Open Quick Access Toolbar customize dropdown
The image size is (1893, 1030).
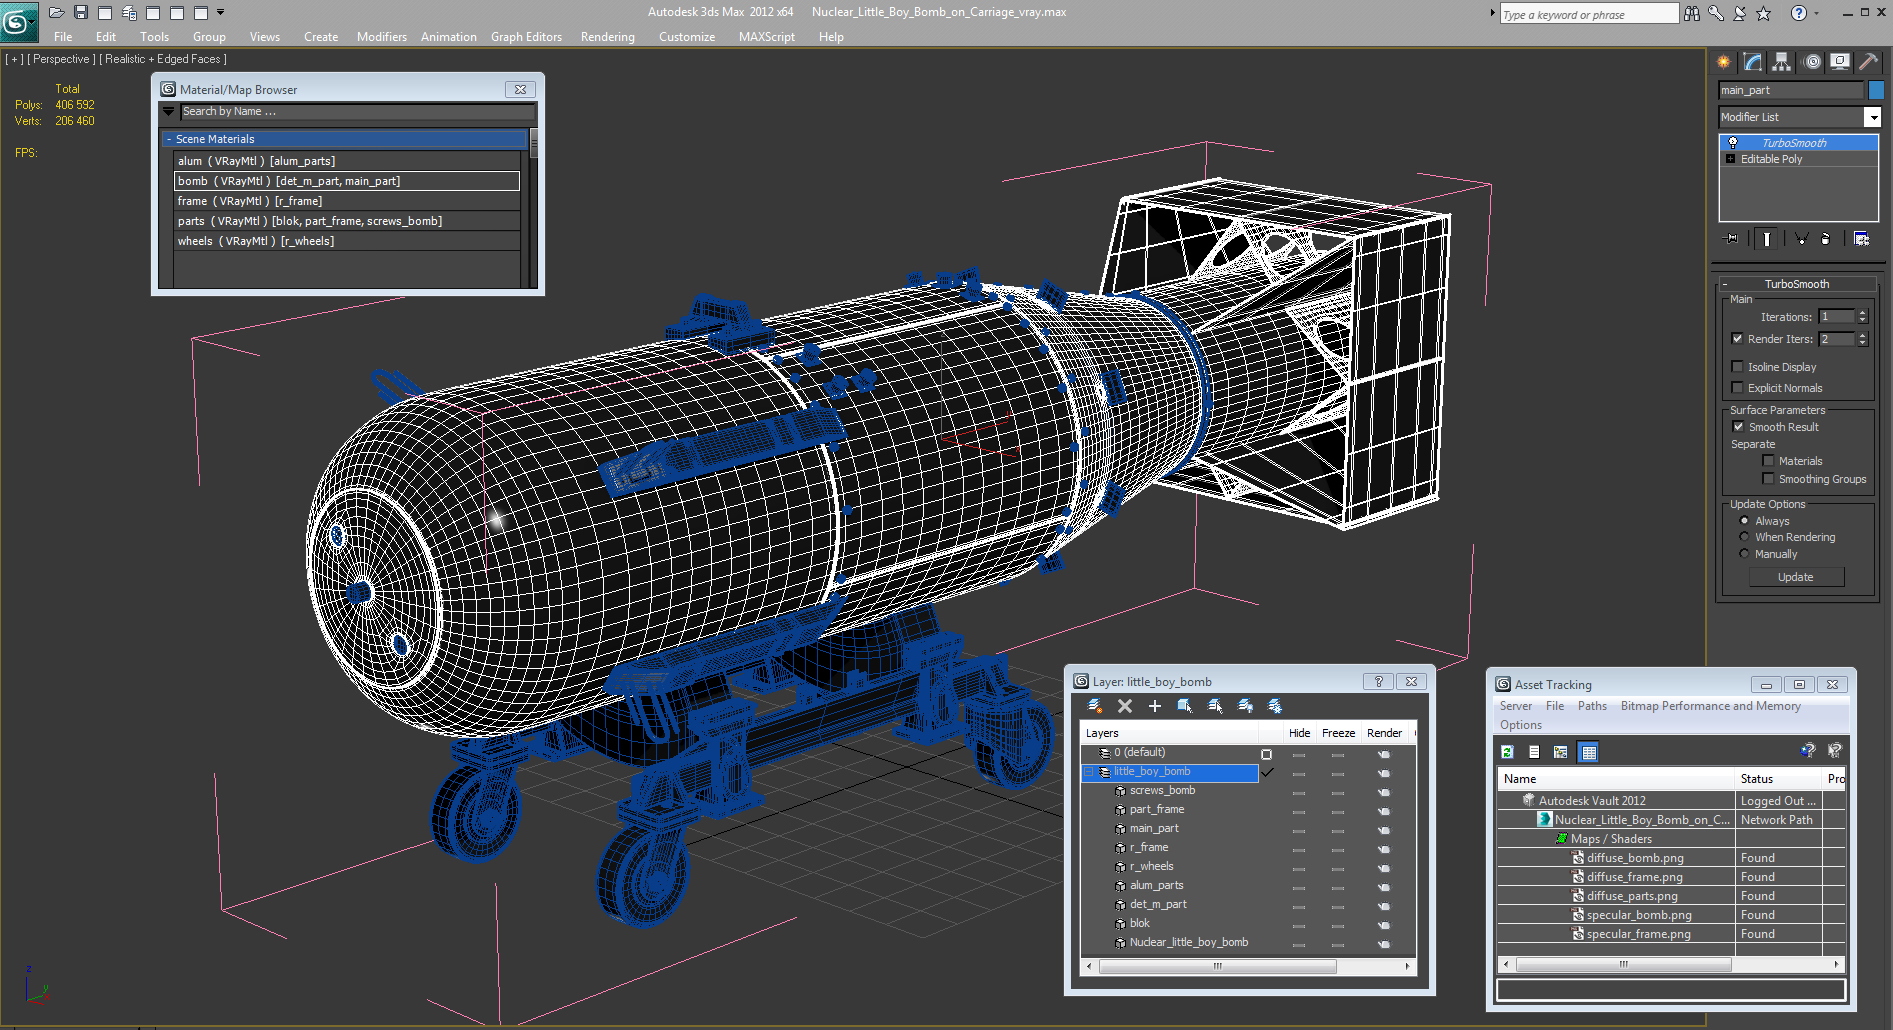click(220, 13)
